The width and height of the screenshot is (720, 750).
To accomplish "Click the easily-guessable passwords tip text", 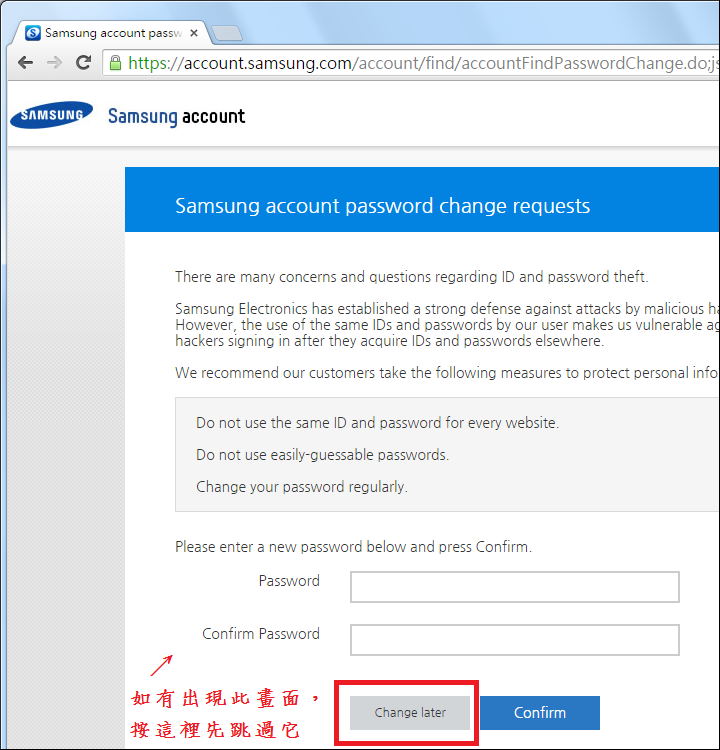I will pyautogui.click(x=322, y=455).
